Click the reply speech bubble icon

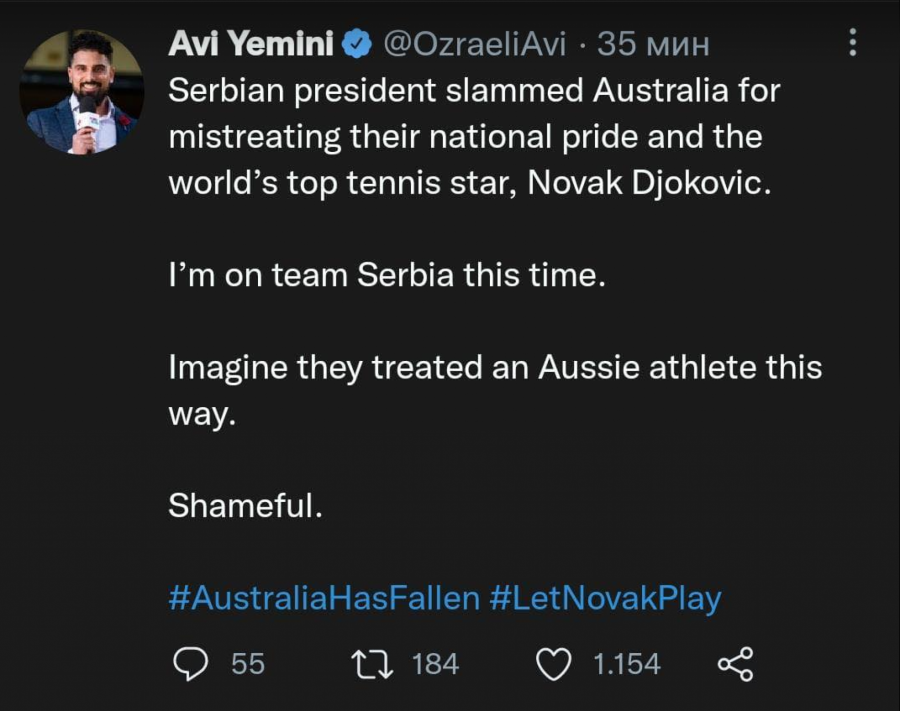189,663
